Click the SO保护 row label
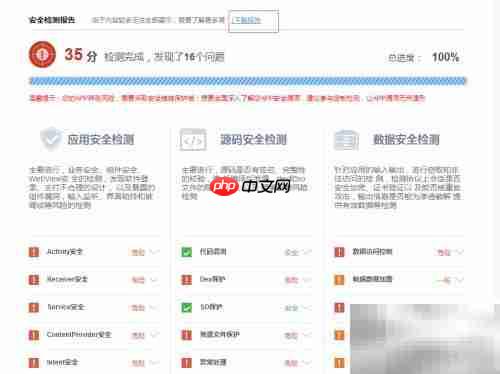The image size is (500, 374). [x=211, y=307]
